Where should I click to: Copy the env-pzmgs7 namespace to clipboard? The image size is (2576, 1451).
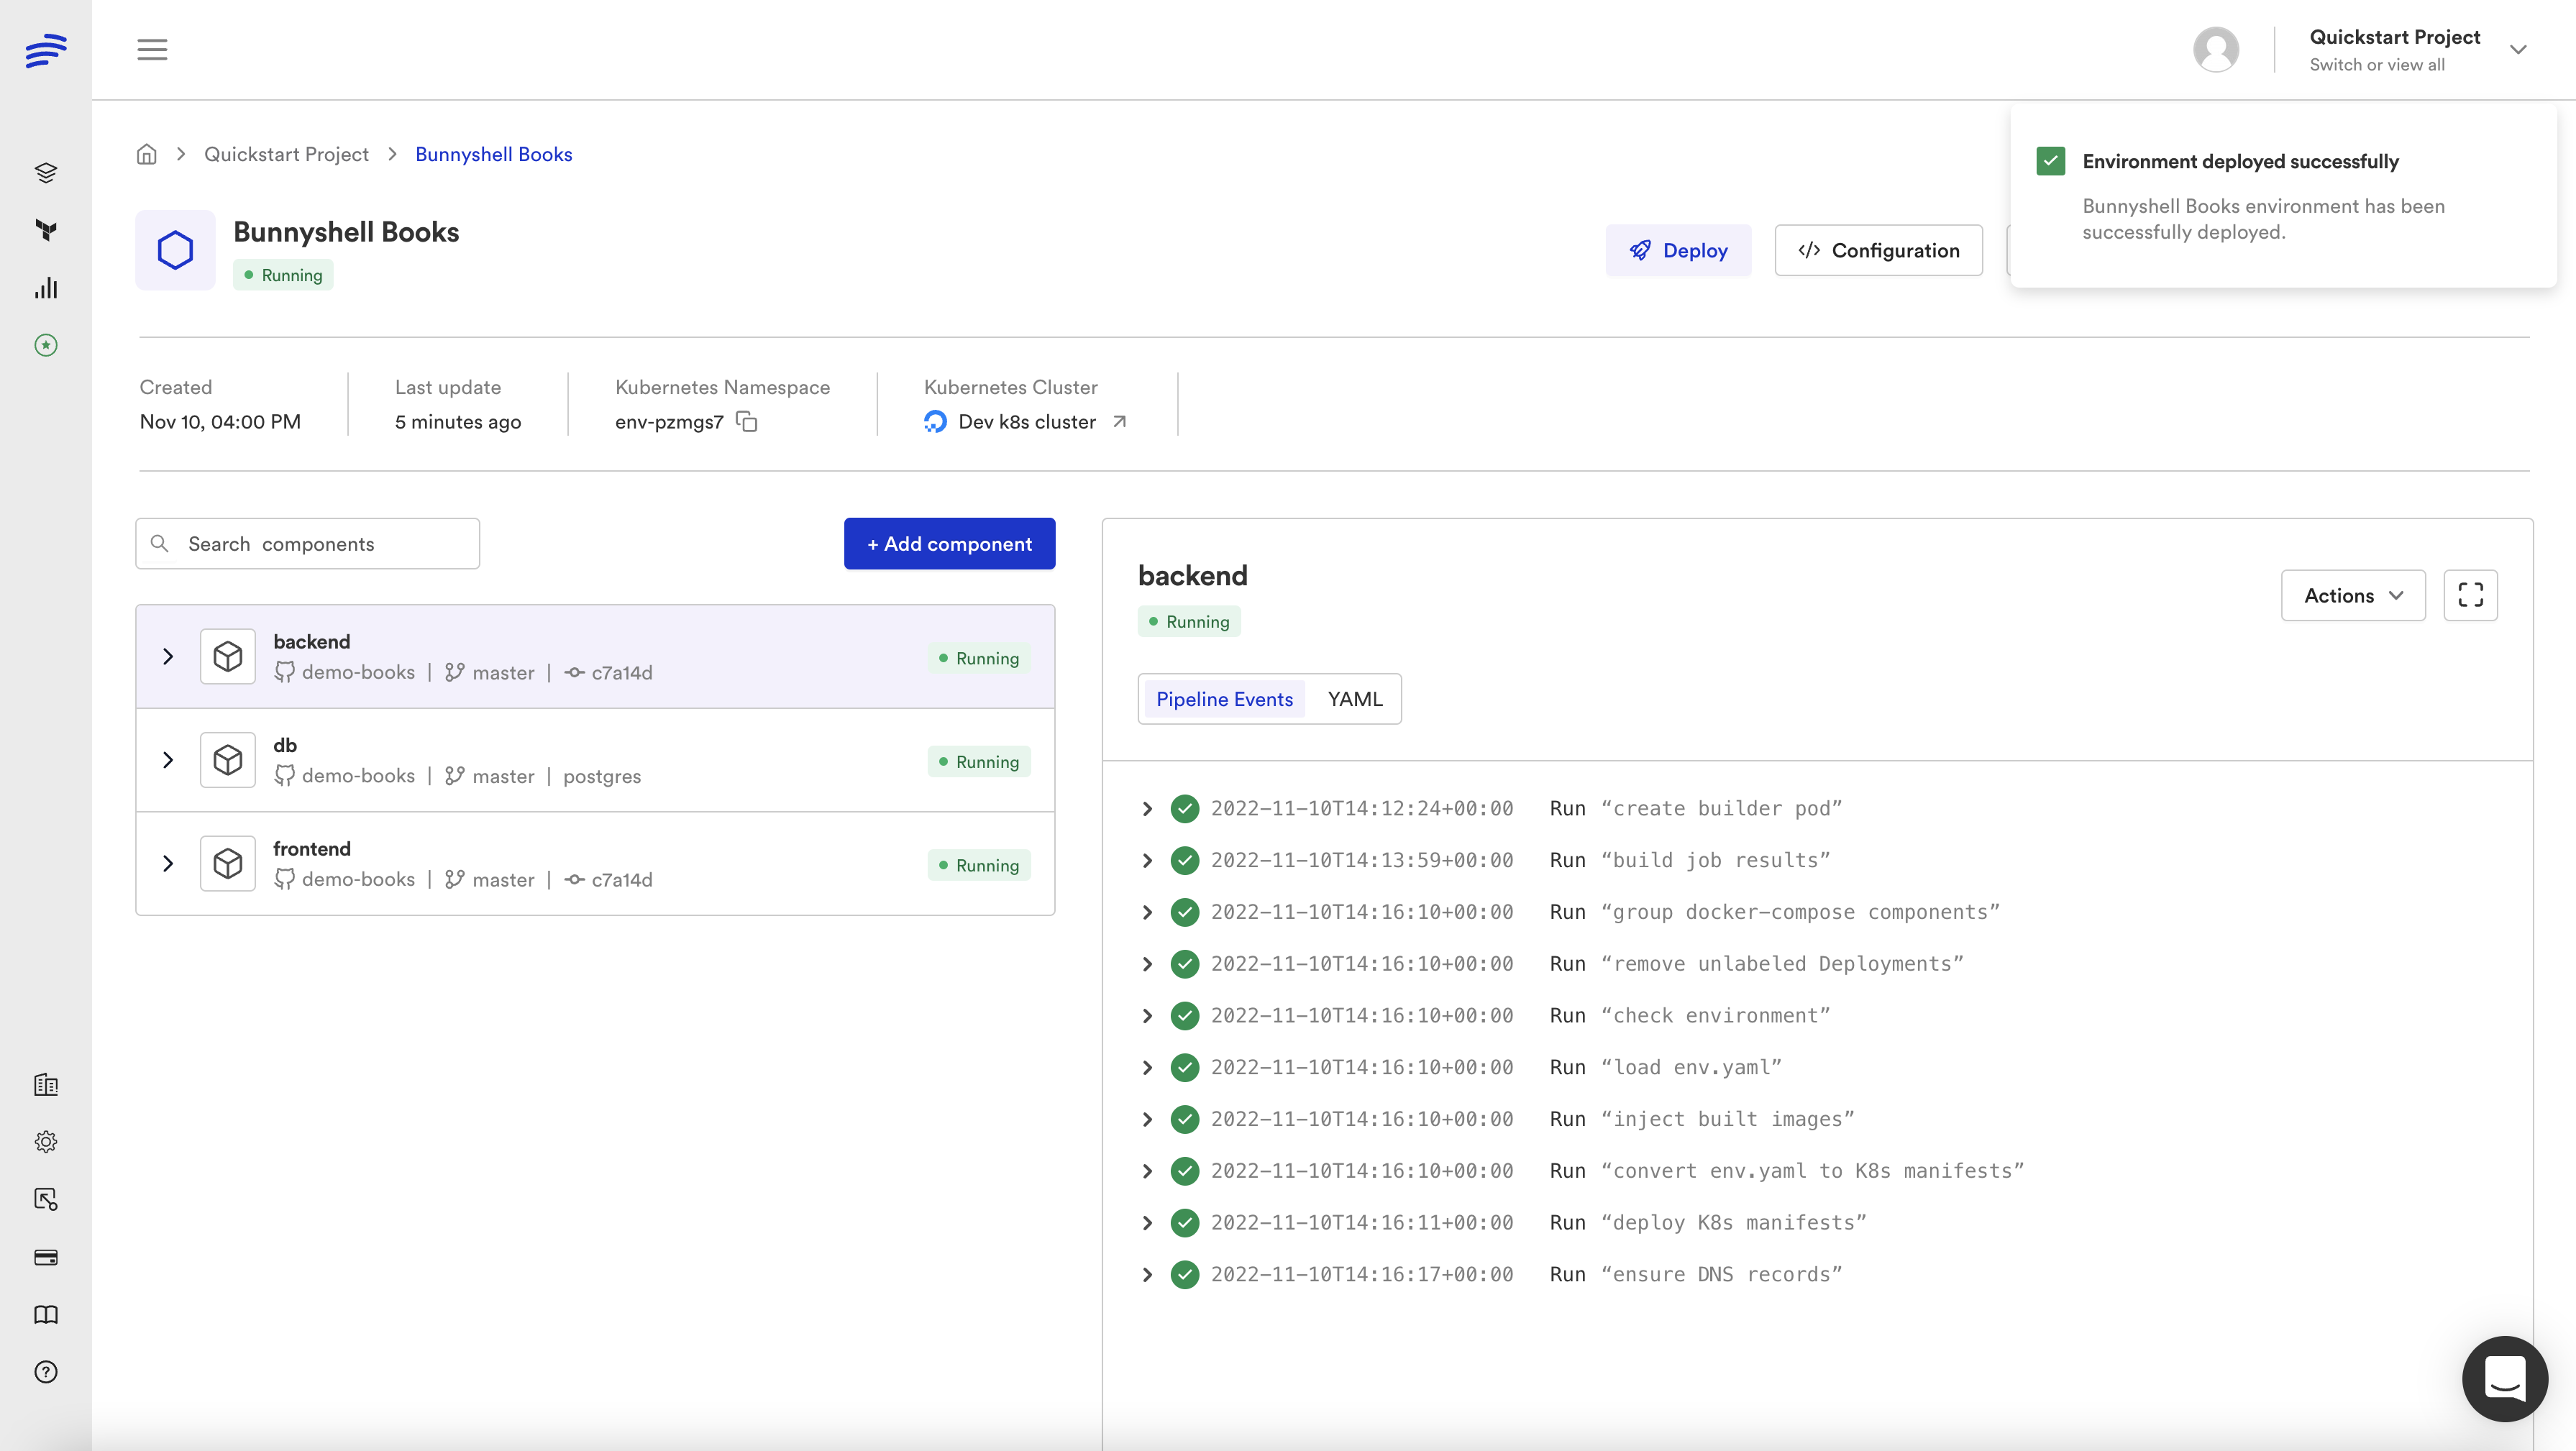tap(747, 422)
